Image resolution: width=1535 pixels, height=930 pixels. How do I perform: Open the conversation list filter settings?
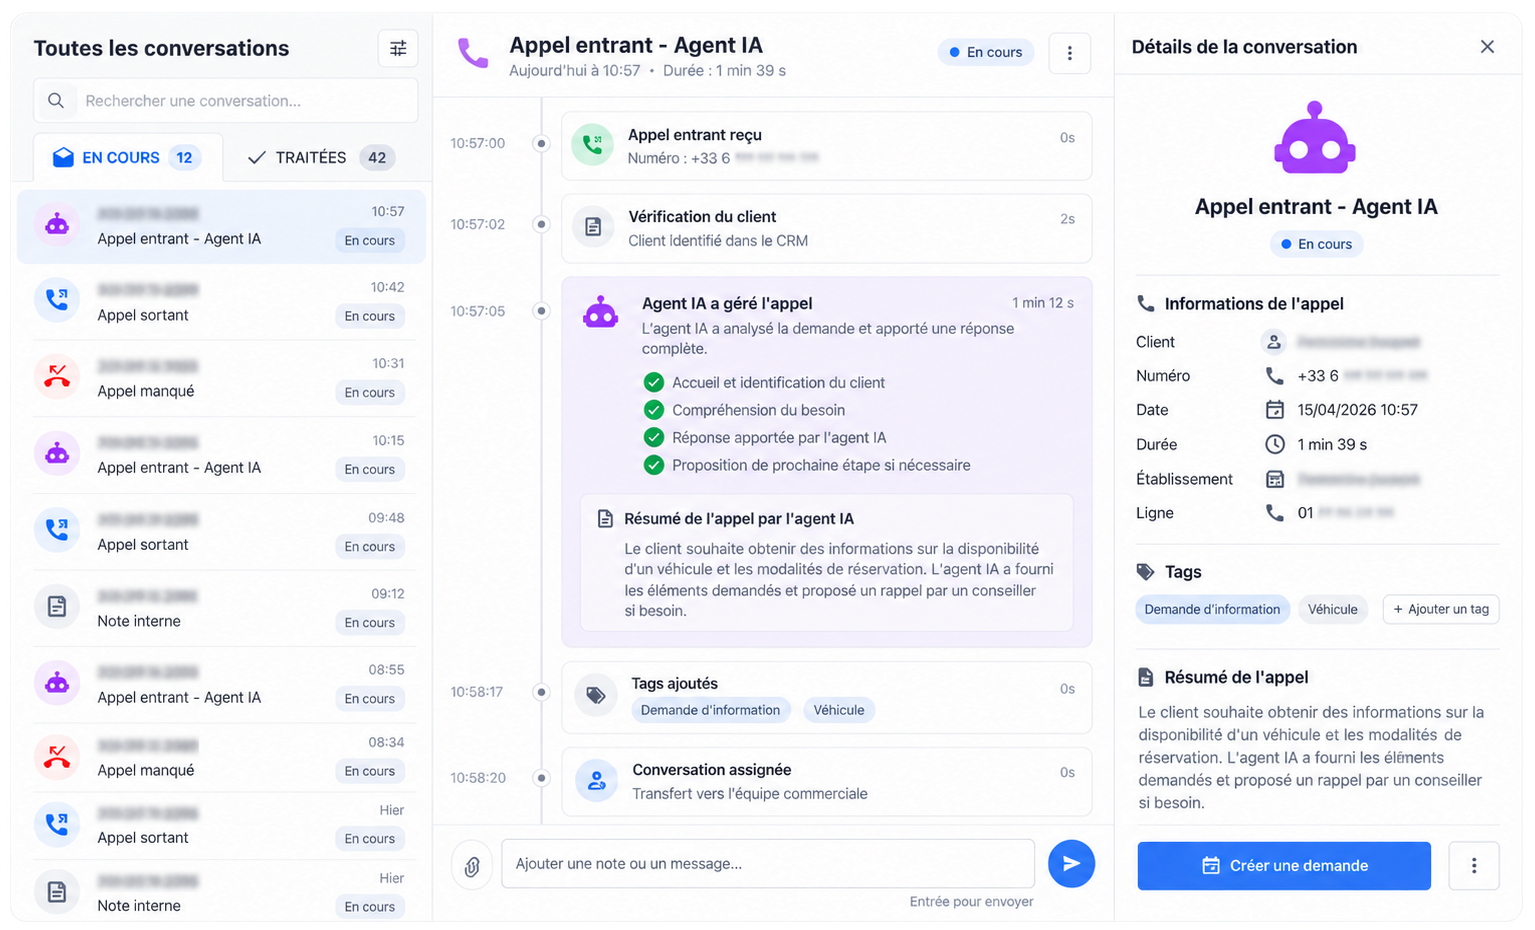(398, 48)
